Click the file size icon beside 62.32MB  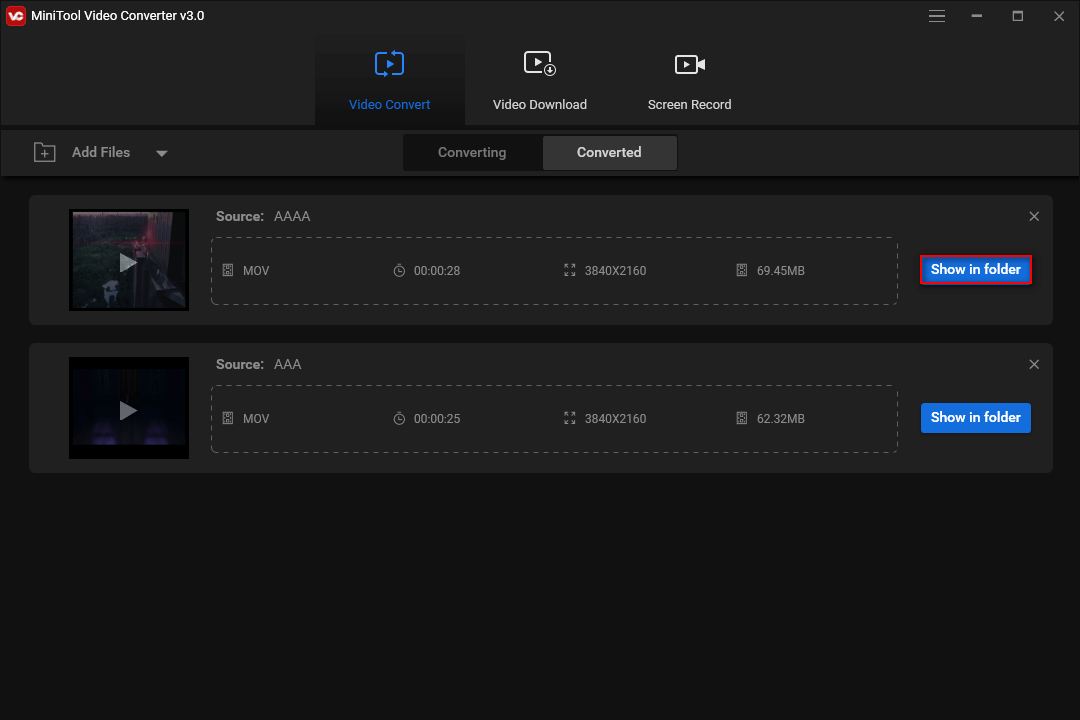click(741, 418)
